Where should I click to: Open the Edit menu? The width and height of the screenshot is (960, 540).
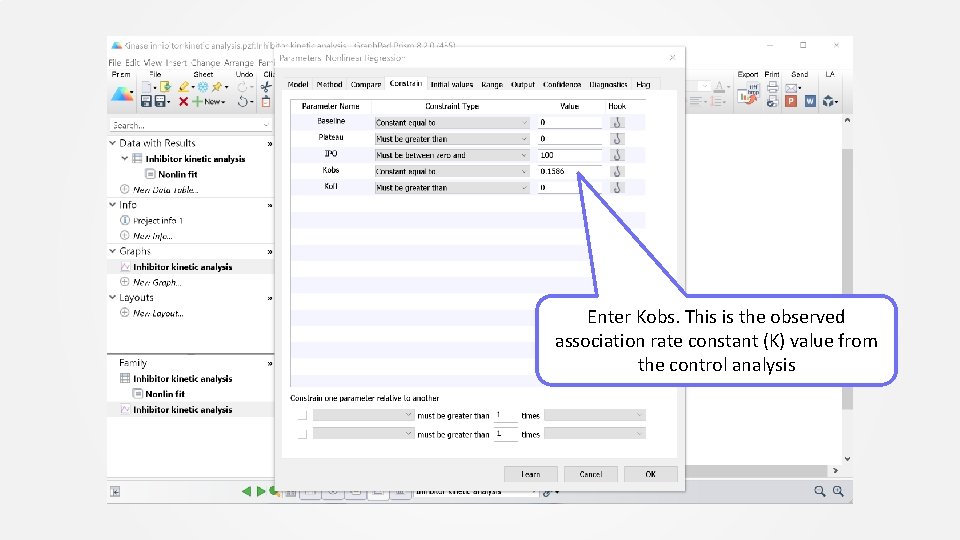(x=132, y=62)
